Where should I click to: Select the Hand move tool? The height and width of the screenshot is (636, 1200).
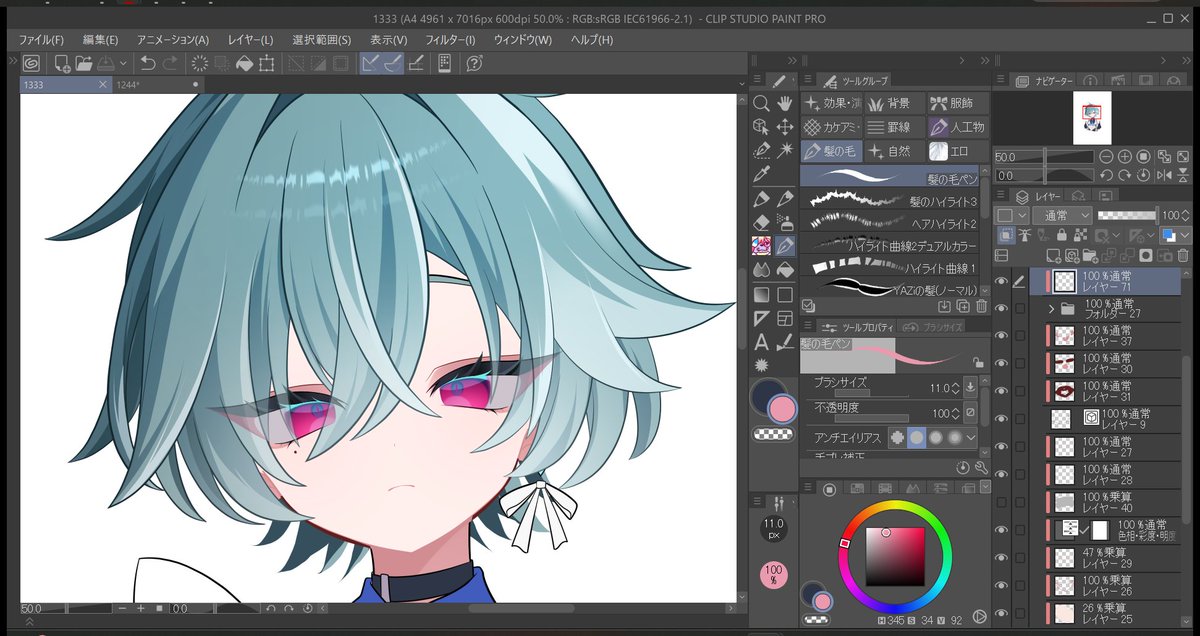click(x=785, y=103)
